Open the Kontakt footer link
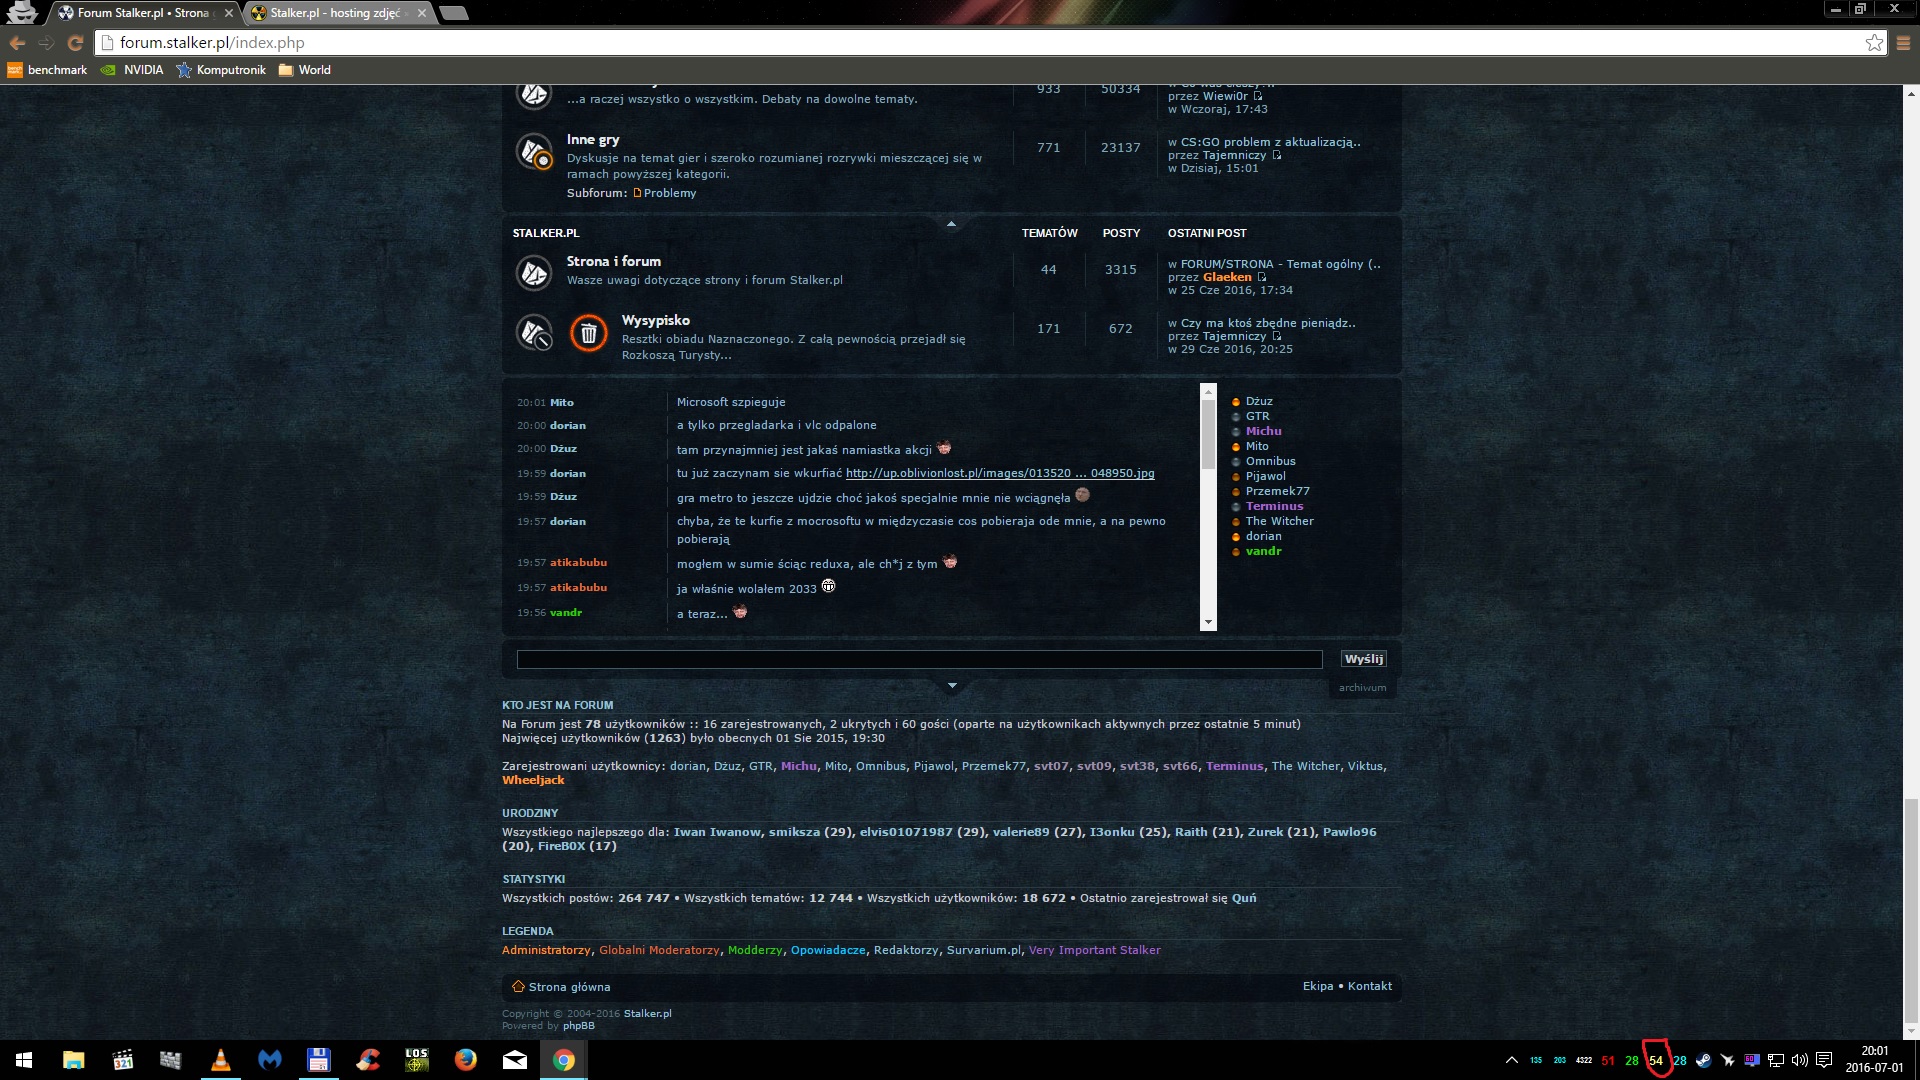1920x1080 pixels. [x=1369, y=986]
